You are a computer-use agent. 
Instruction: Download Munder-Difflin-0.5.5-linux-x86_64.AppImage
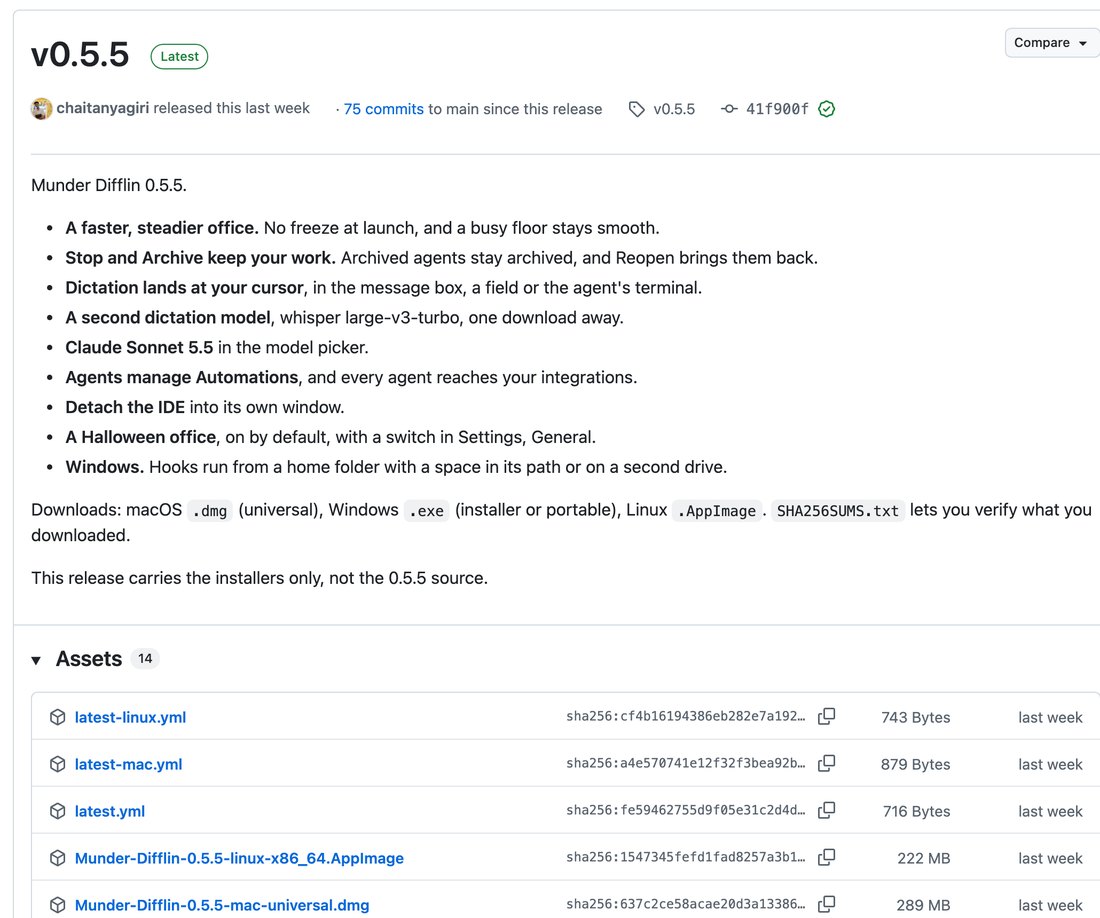tap(239, 858)
